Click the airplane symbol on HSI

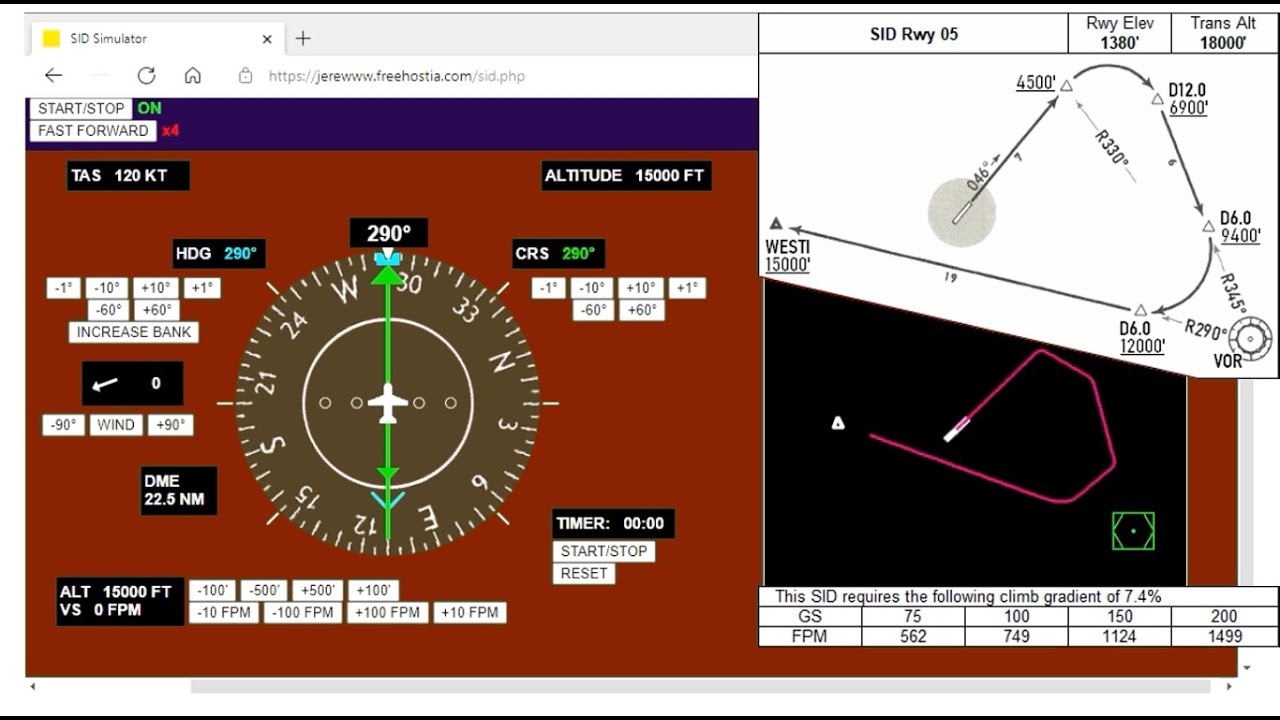[388, 404]
